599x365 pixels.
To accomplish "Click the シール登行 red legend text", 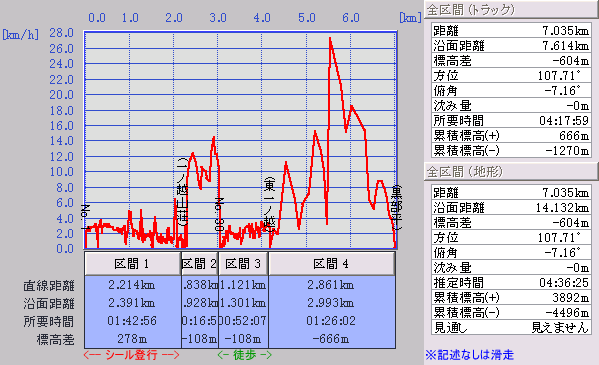I will [x=132, y=355].
